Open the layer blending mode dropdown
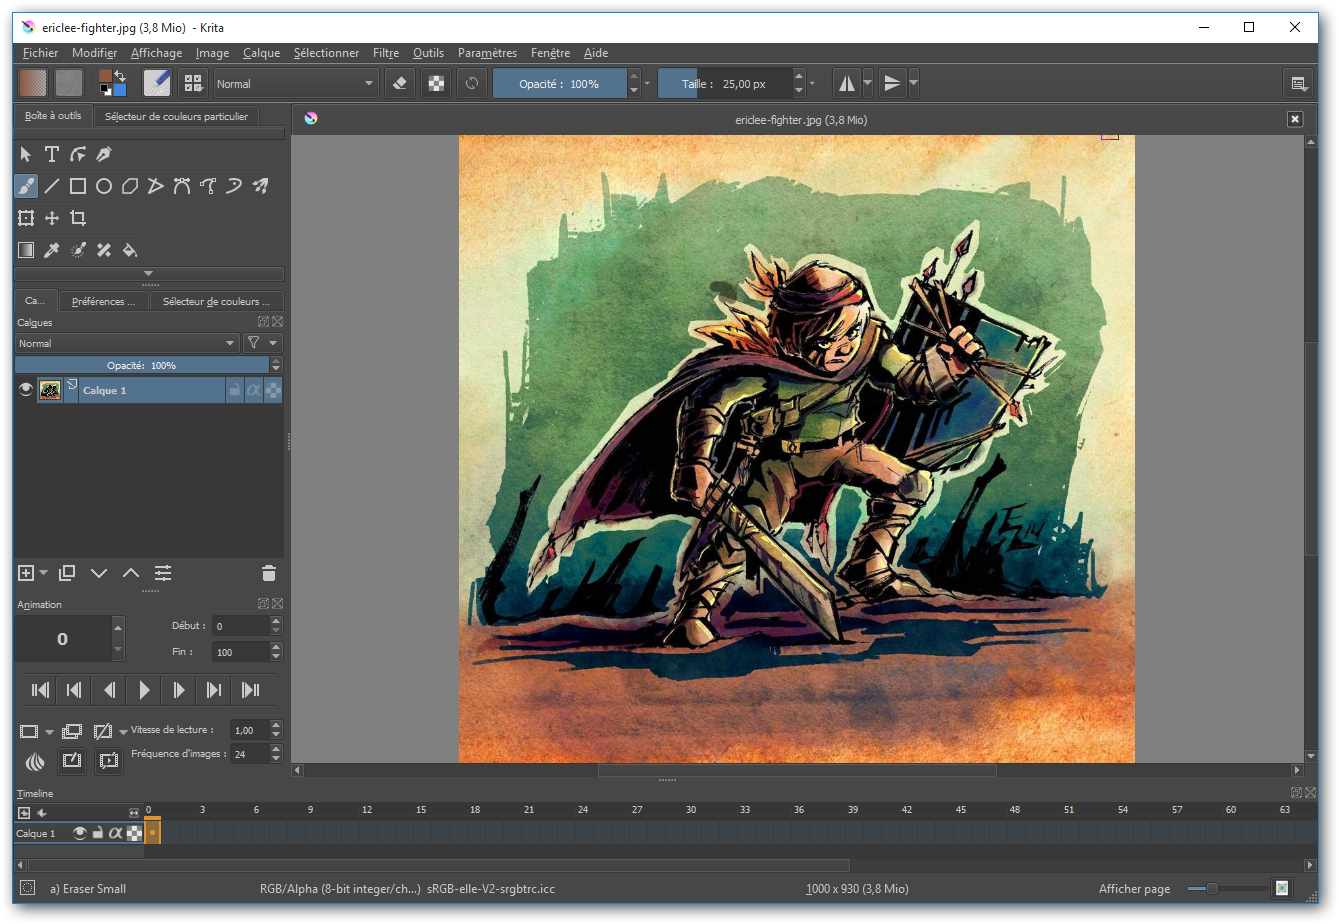The height and width of the screenshot is (924, 1339). (x=127, y=343)
